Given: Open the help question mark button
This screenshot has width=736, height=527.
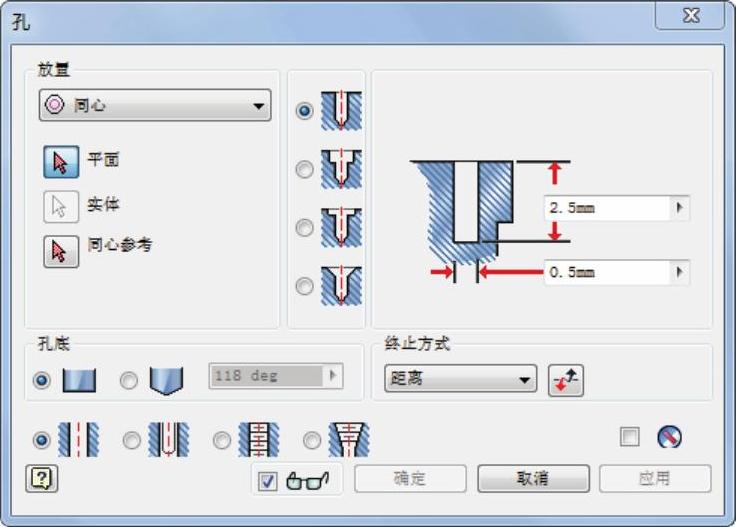Looking at the screenshot, I should pyautogui.click(x=42, y=479).
